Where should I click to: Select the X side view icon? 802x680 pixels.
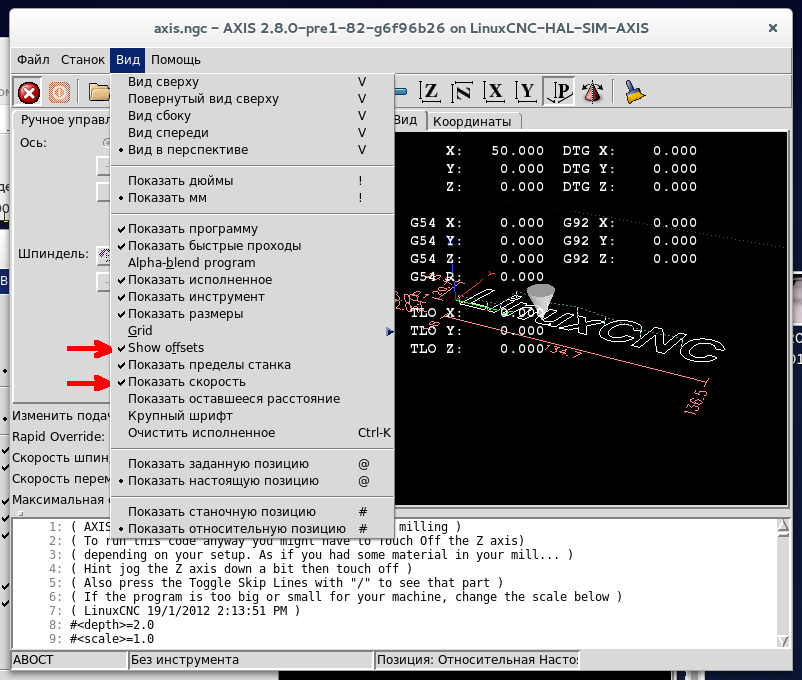[494, 92]
